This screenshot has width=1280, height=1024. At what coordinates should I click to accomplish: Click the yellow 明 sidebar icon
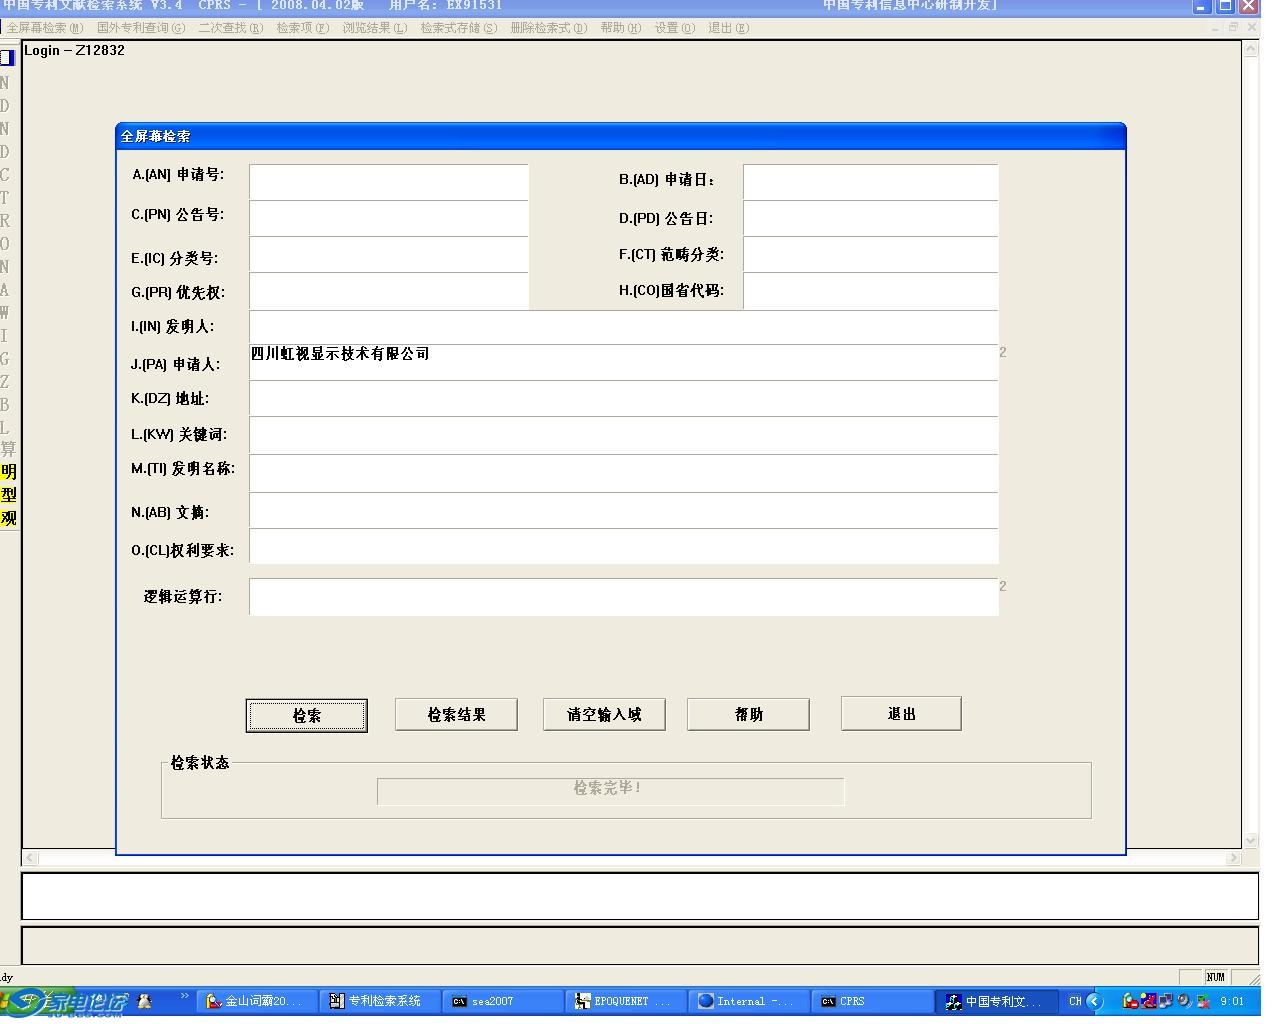(x=9, y=471)
